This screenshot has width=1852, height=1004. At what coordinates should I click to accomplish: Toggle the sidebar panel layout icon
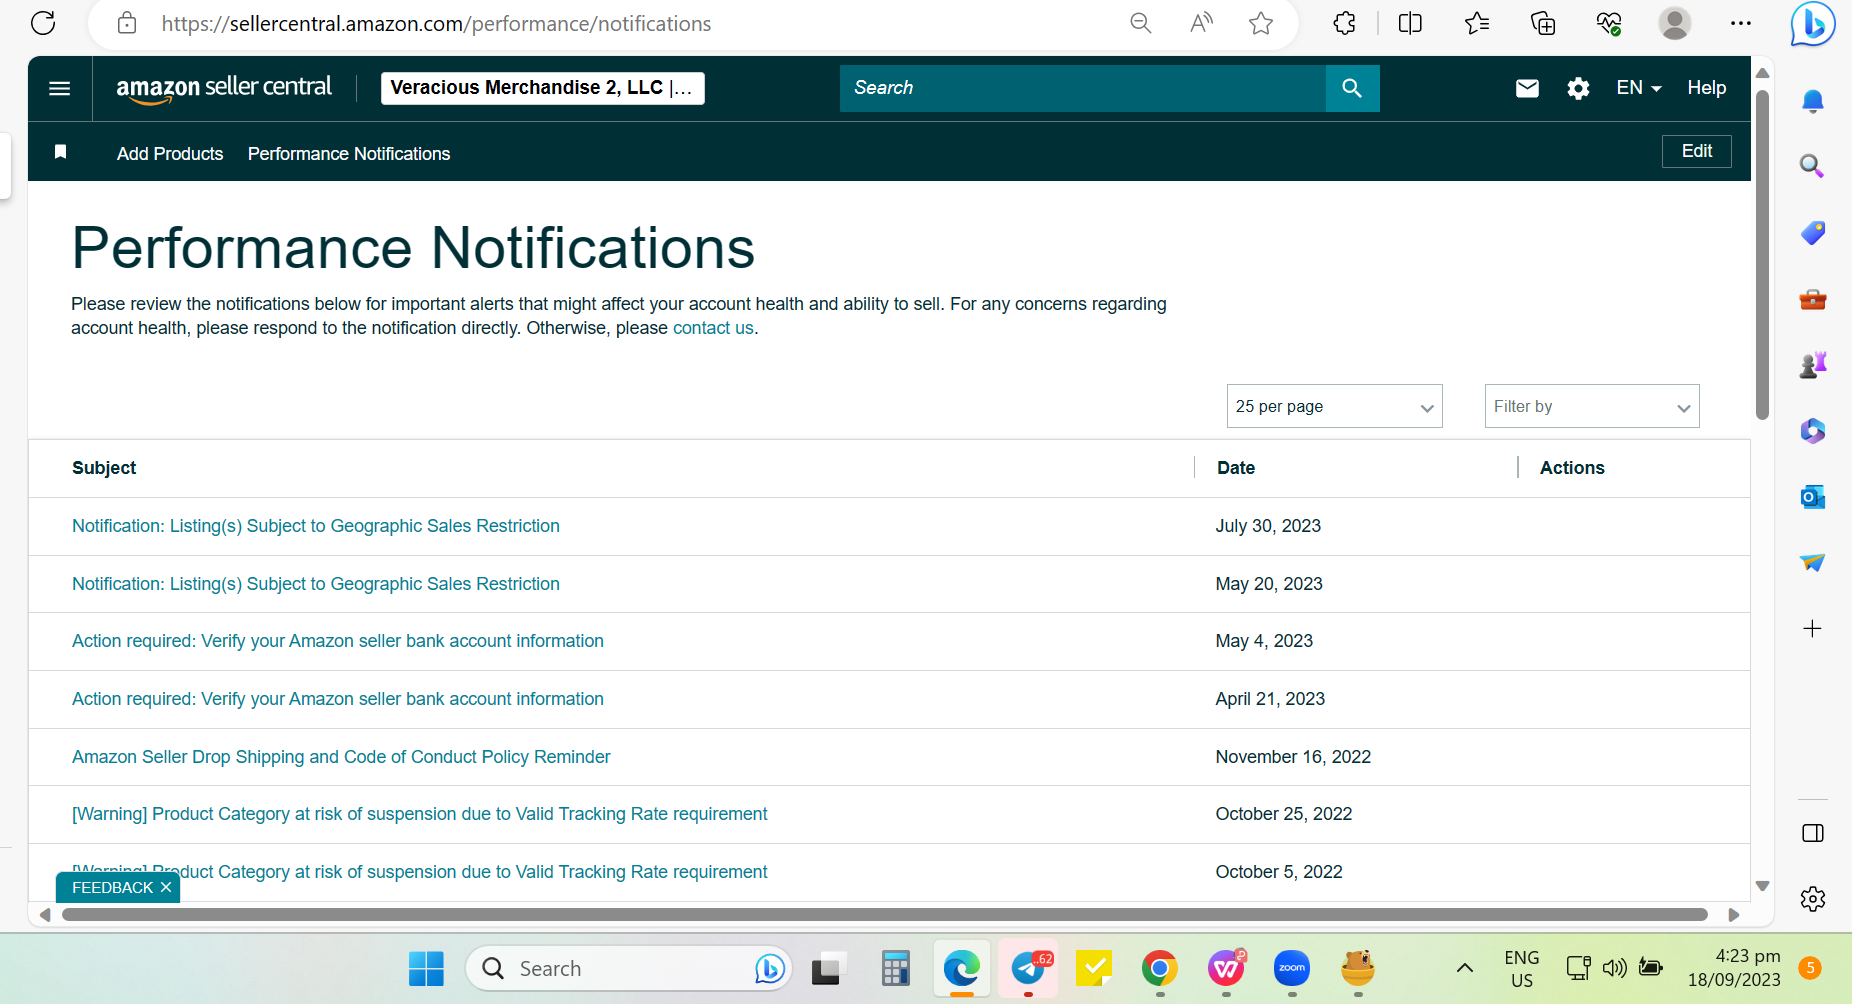1813,834
